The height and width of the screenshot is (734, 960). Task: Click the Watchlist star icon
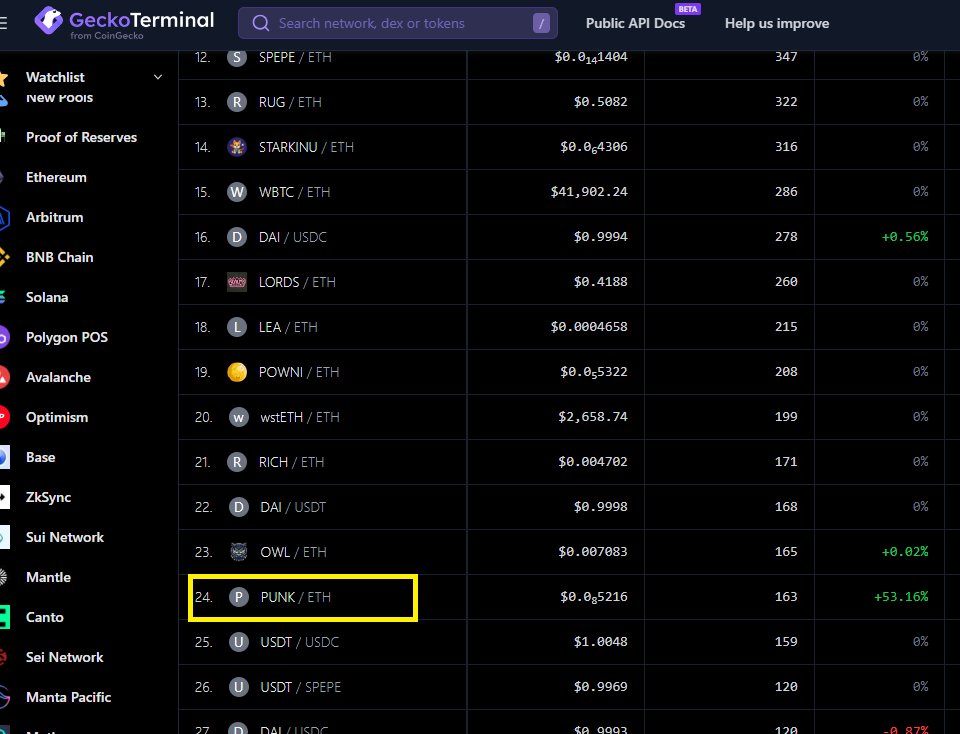click(3, 78)
